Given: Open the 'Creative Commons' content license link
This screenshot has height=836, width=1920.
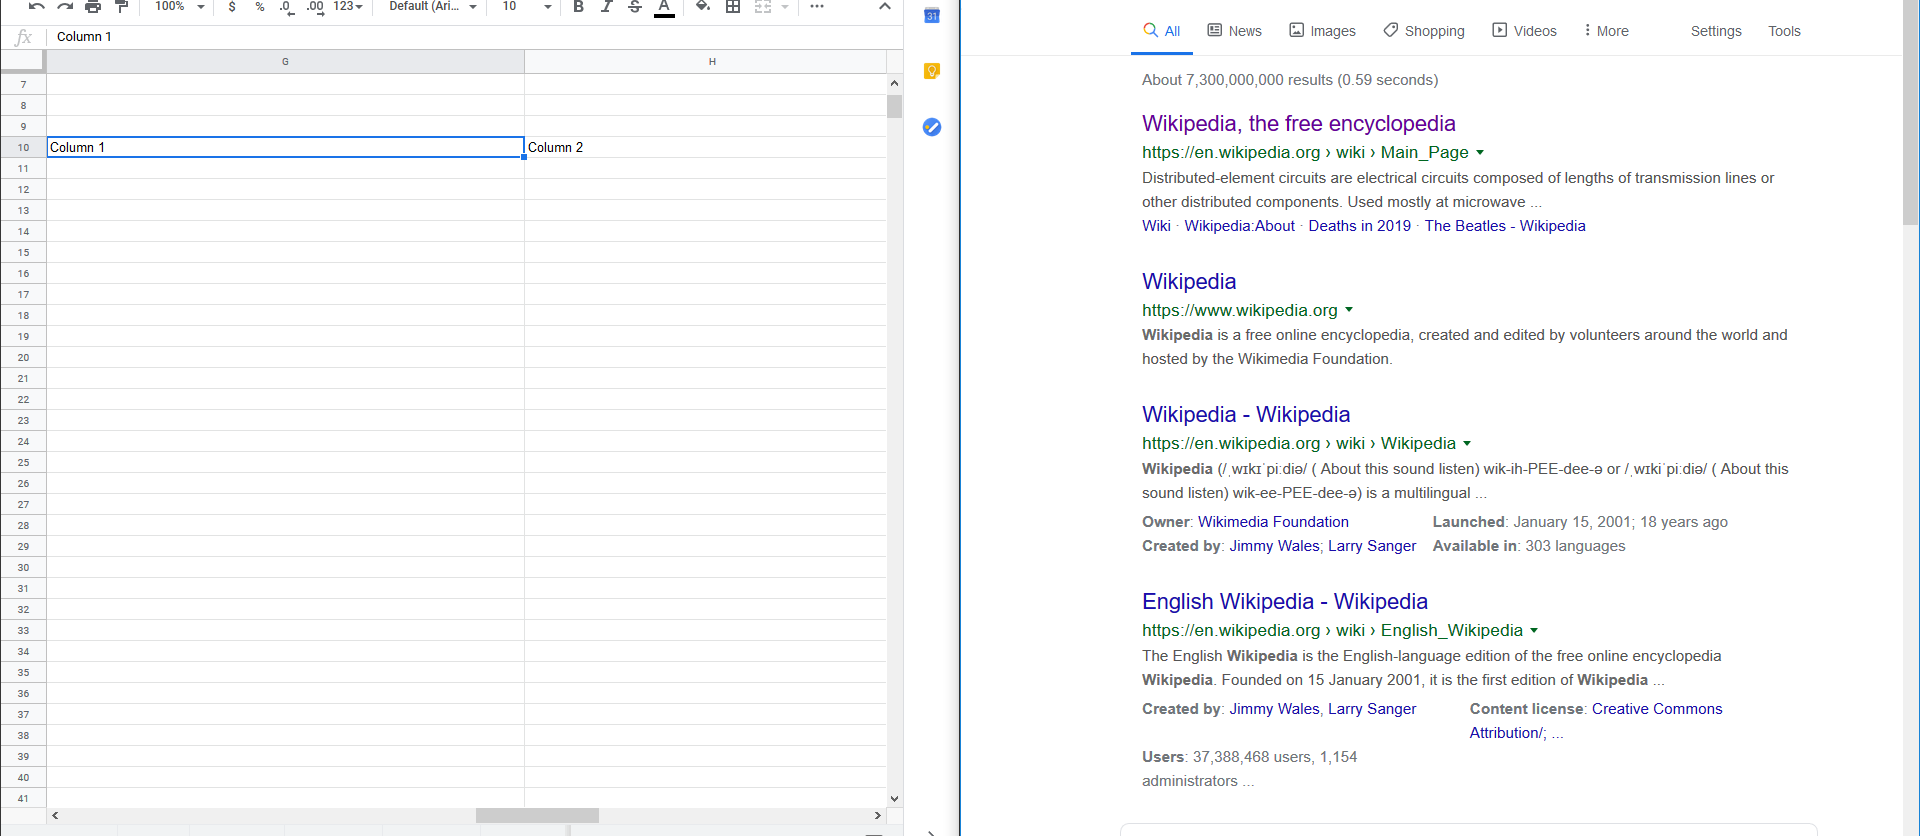Looking at the screenshot, I should [1657, 709].
